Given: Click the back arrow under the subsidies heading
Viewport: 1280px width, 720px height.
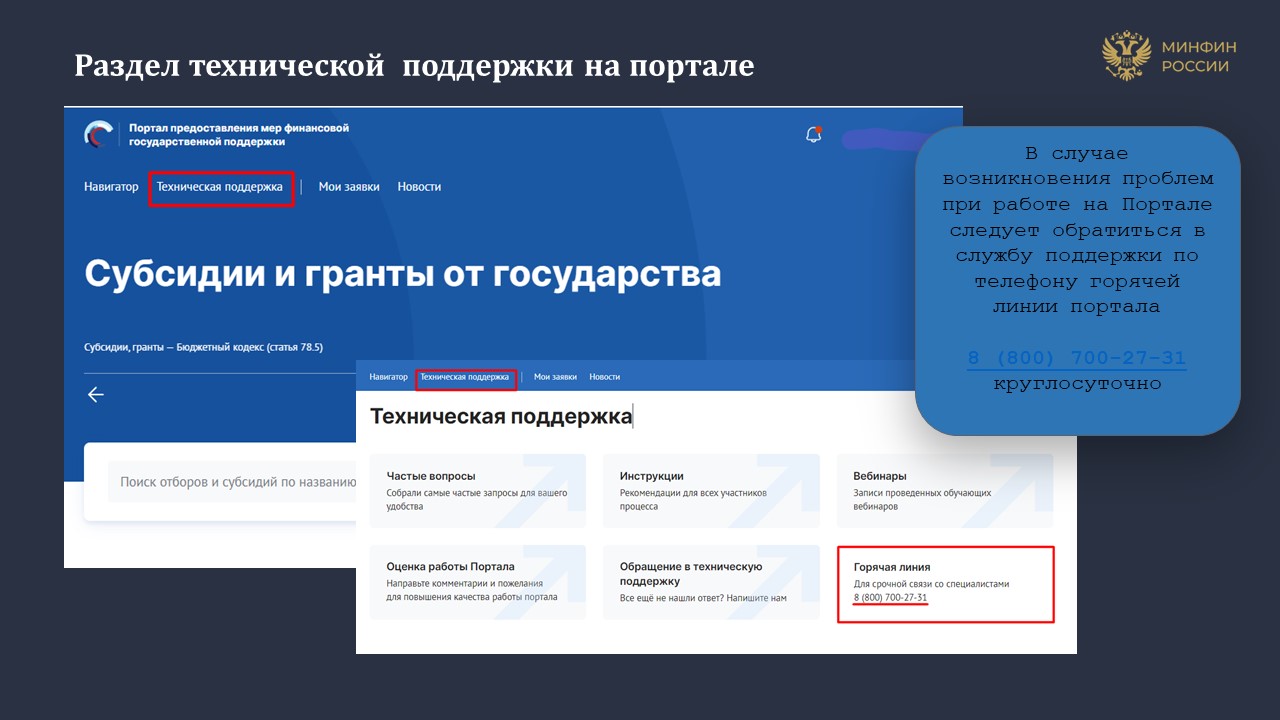Looking at the screenshot, I should click(x=96, y=395).
